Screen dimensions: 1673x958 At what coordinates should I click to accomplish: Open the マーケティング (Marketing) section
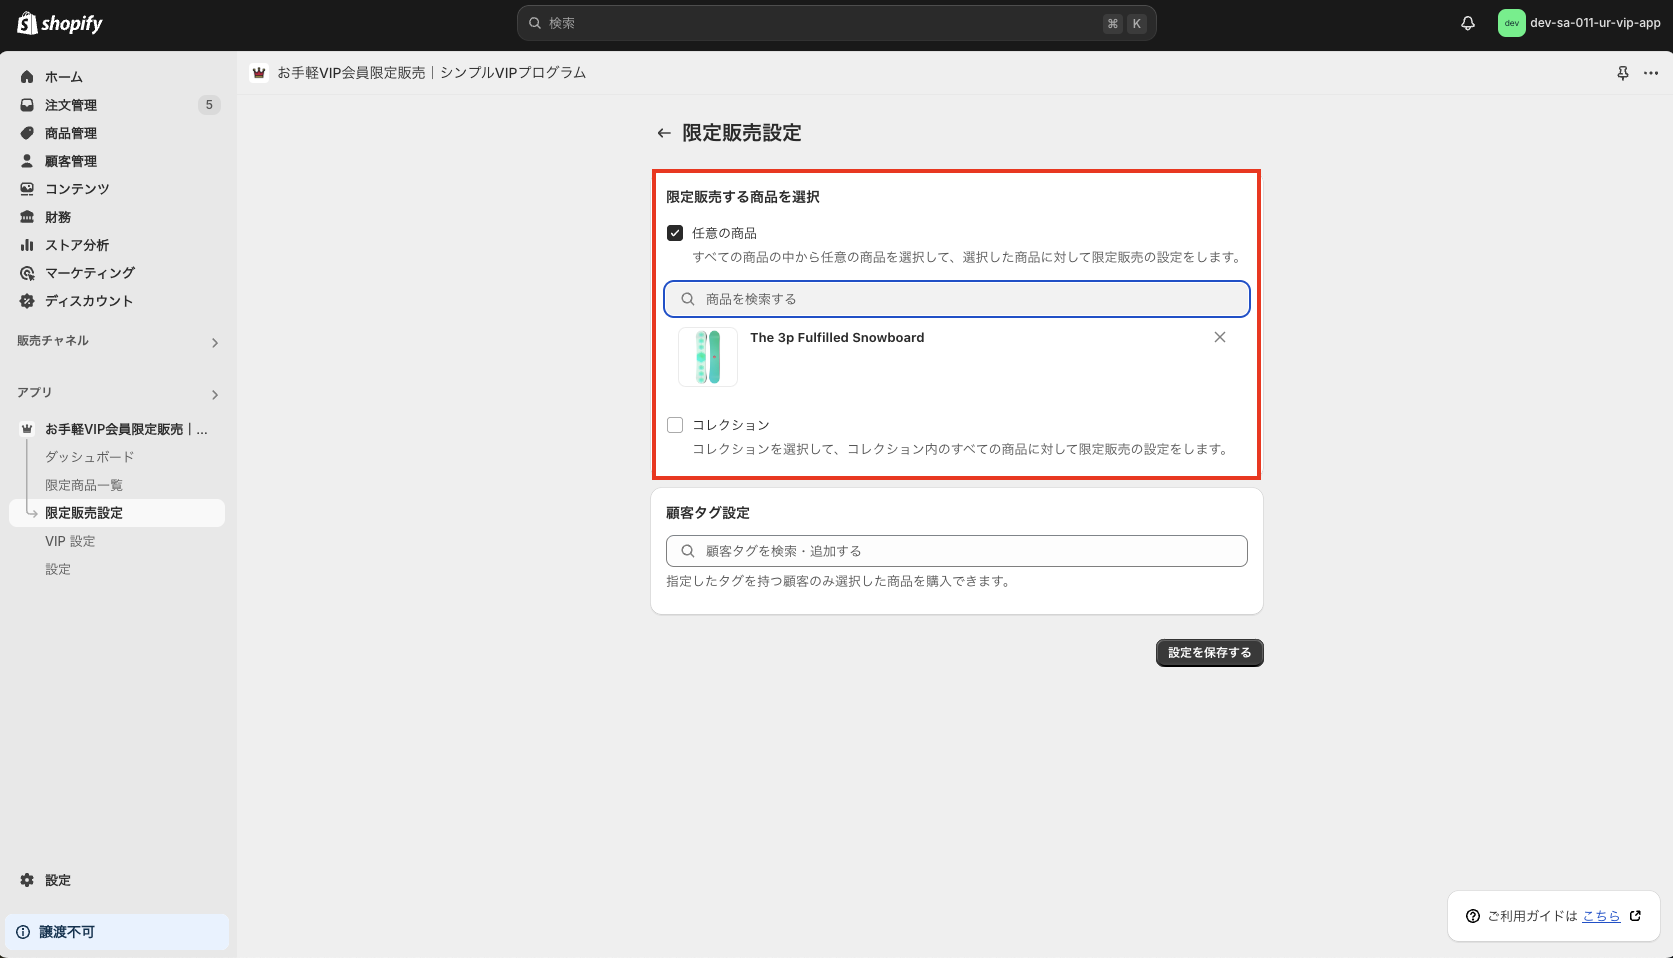(x=89, y=272)
